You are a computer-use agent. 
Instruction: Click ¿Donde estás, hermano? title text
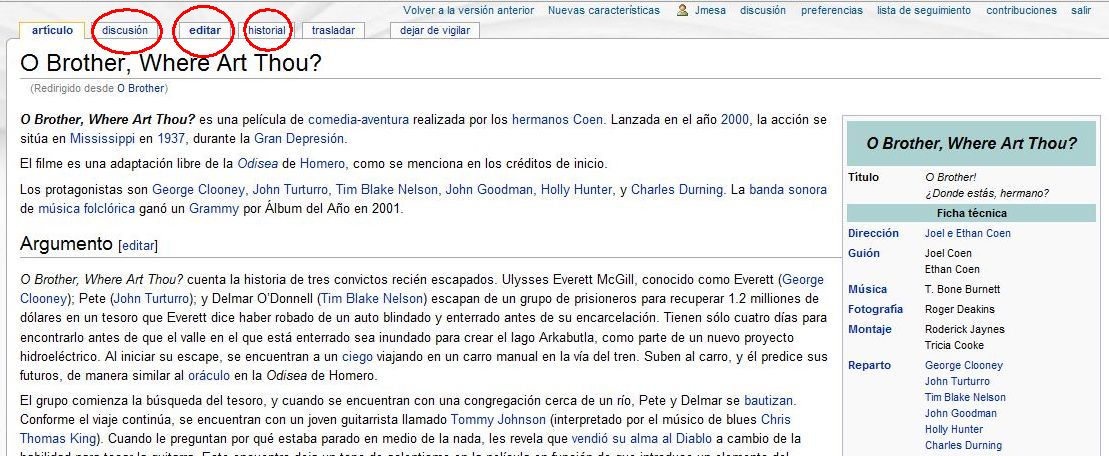pos(987,194)
